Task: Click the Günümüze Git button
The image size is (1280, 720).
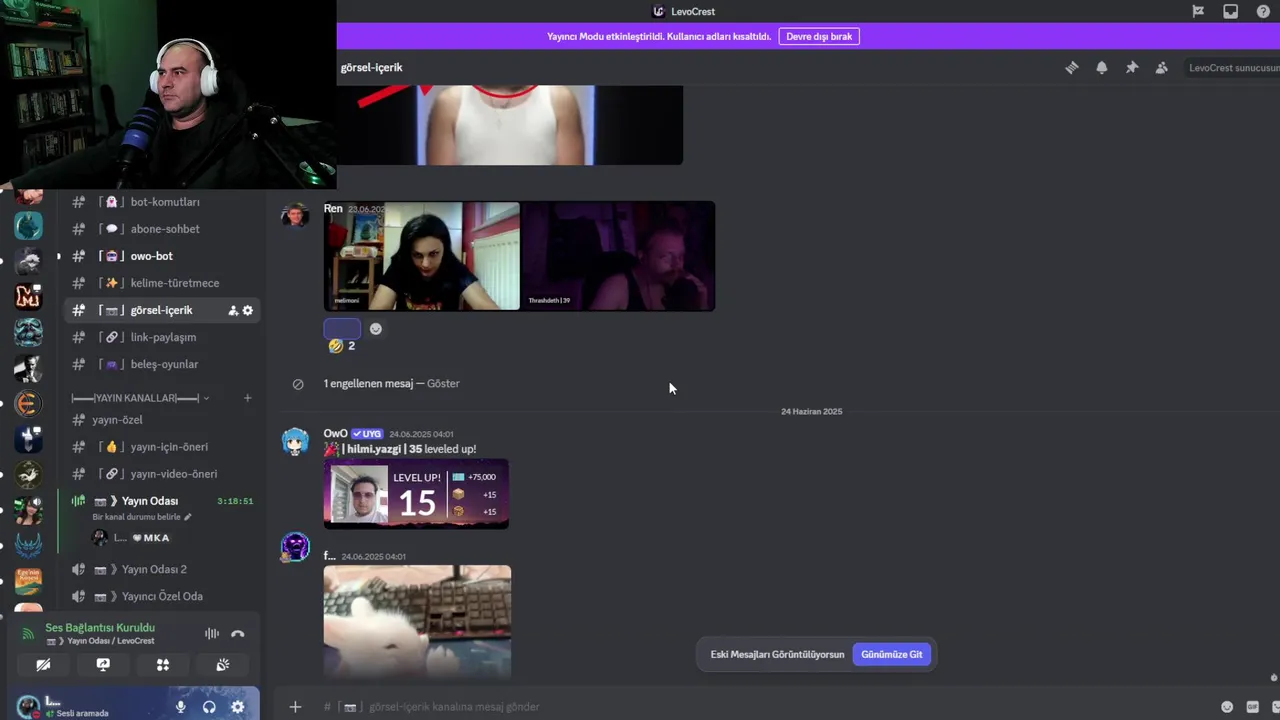Action: pos(892,654)
